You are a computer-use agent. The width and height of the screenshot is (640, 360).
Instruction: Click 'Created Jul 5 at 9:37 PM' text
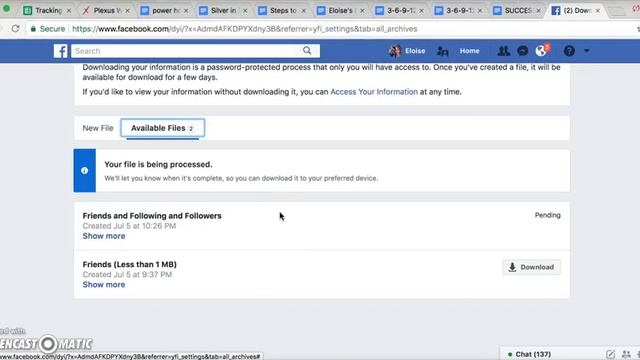127,275
